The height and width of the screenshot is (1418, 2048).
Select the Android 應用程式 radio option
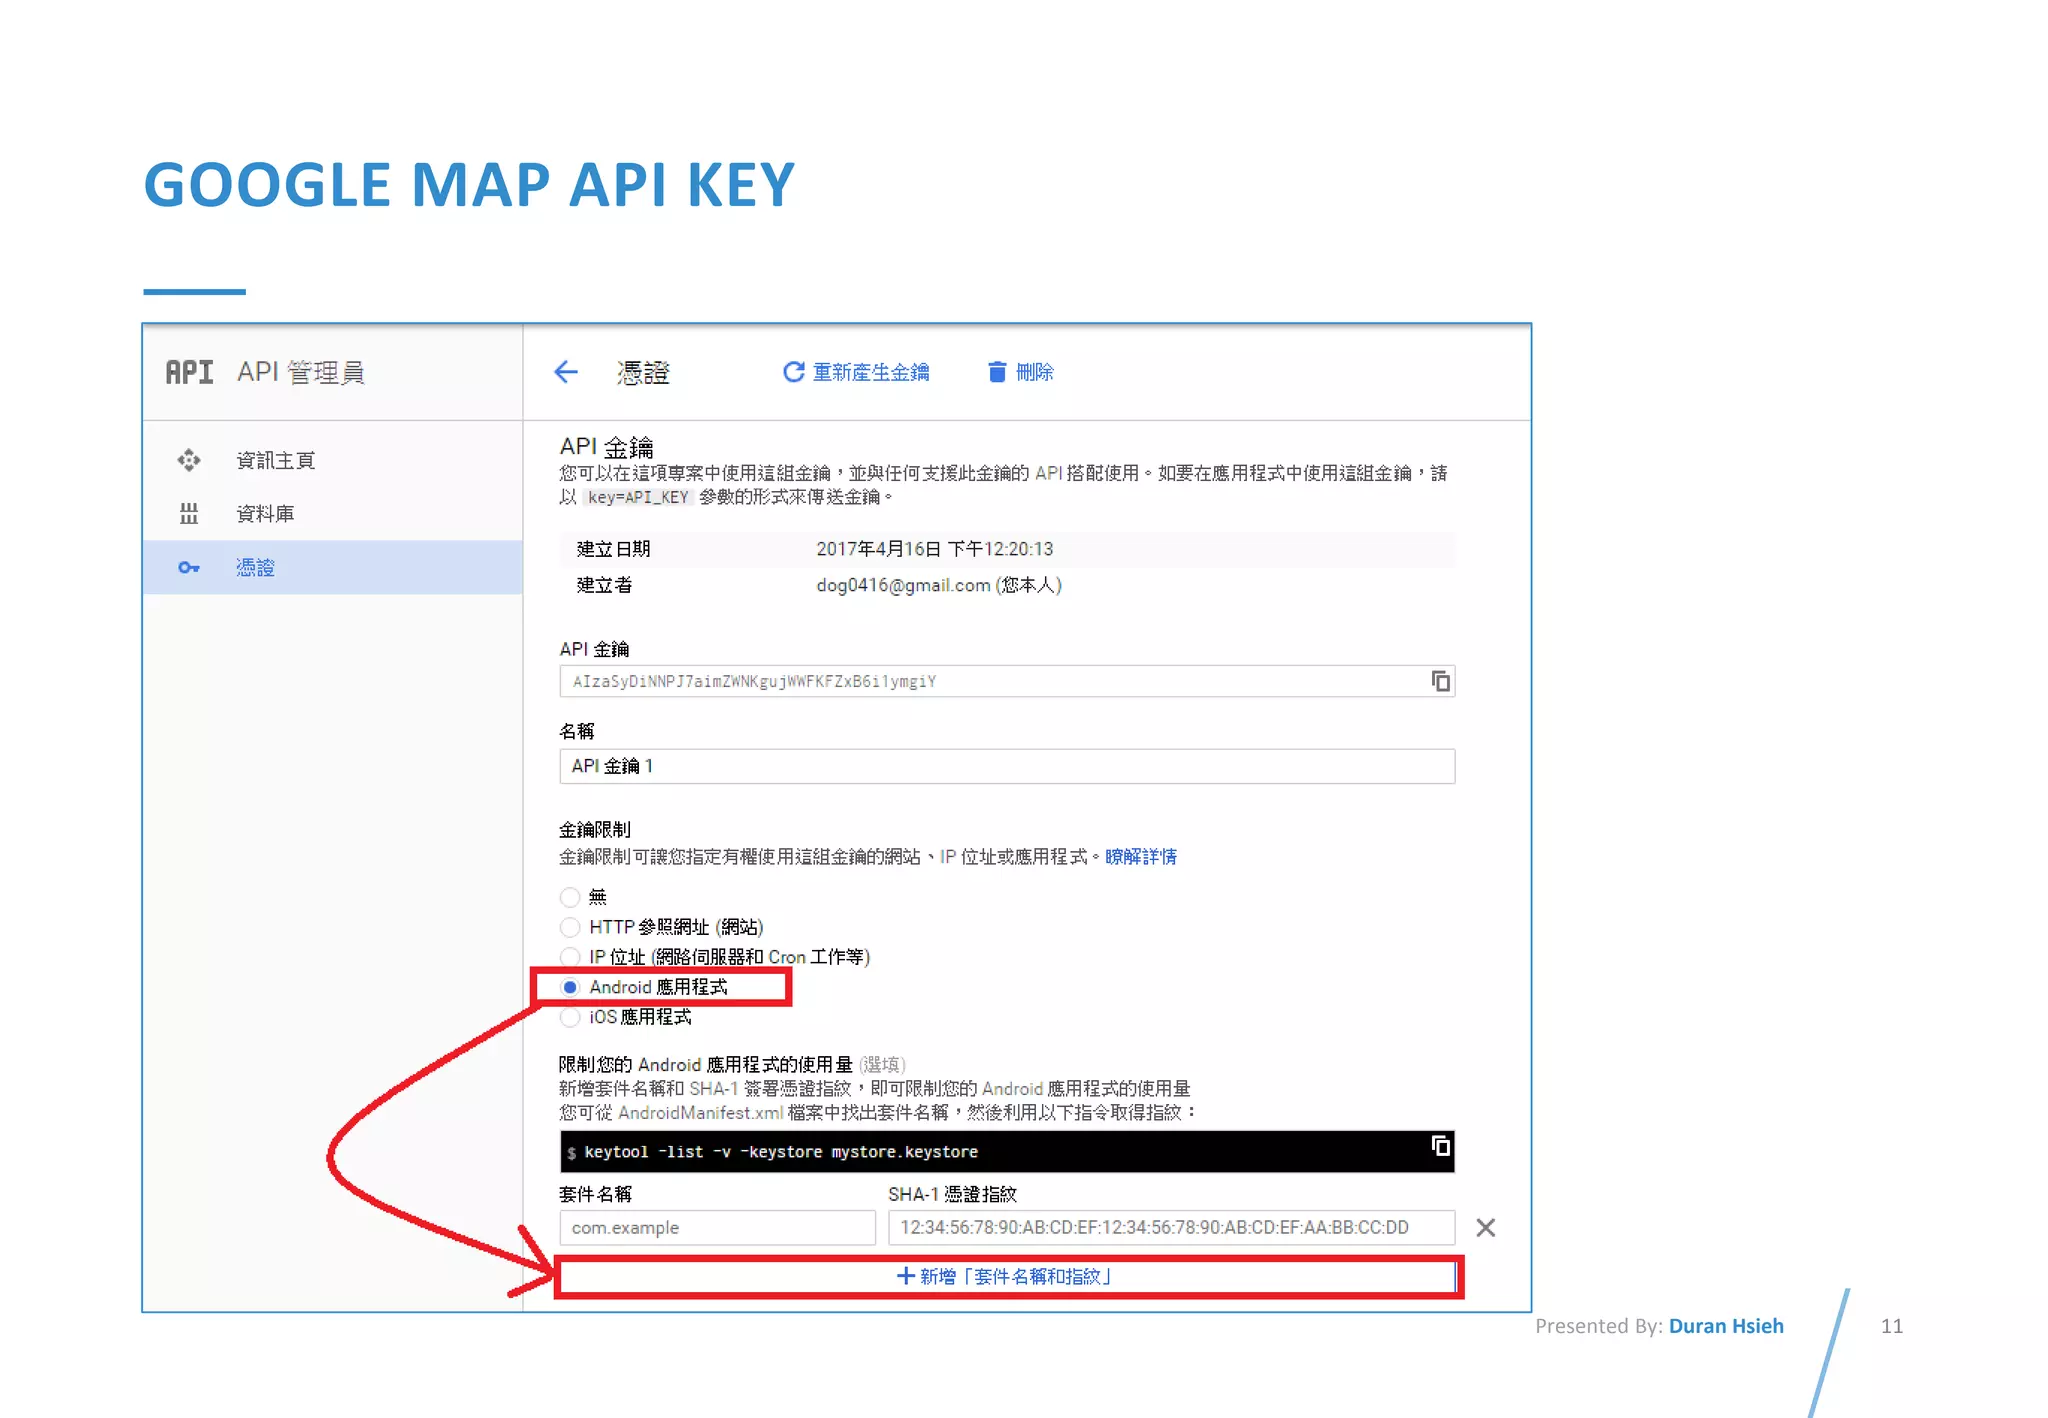click(x=570, y=987)
